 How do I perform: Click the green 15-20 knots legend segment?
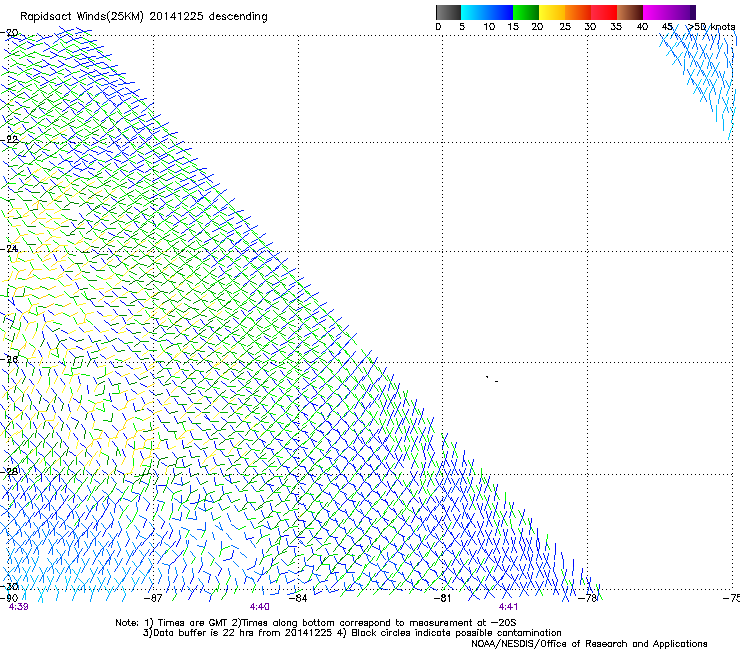click(x=526, y=12)
